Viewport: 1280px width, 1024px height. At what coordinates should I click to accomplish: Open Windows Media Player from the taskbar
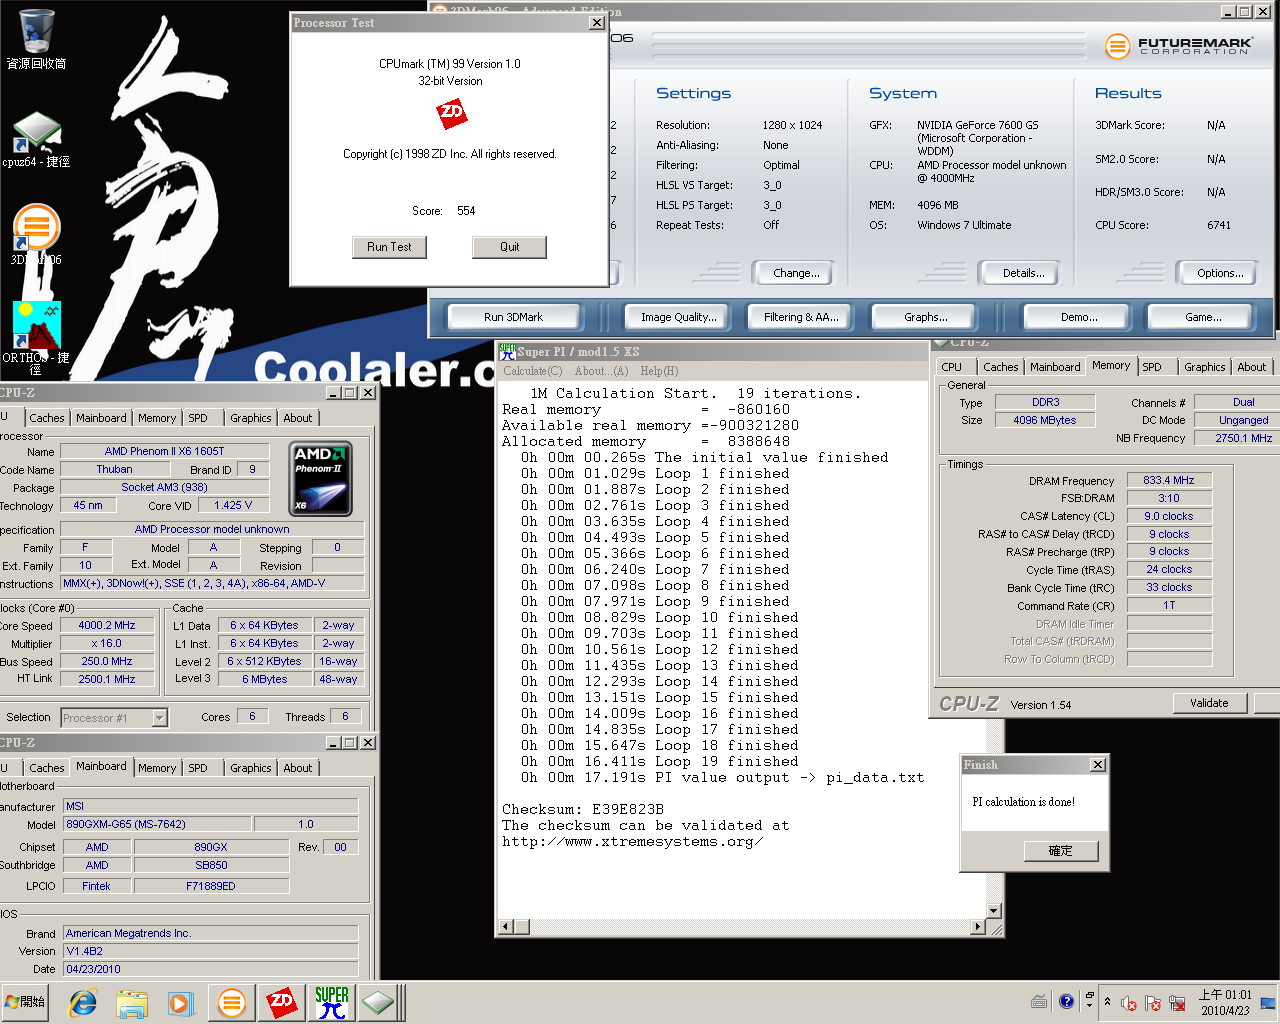coord(180,1002)
